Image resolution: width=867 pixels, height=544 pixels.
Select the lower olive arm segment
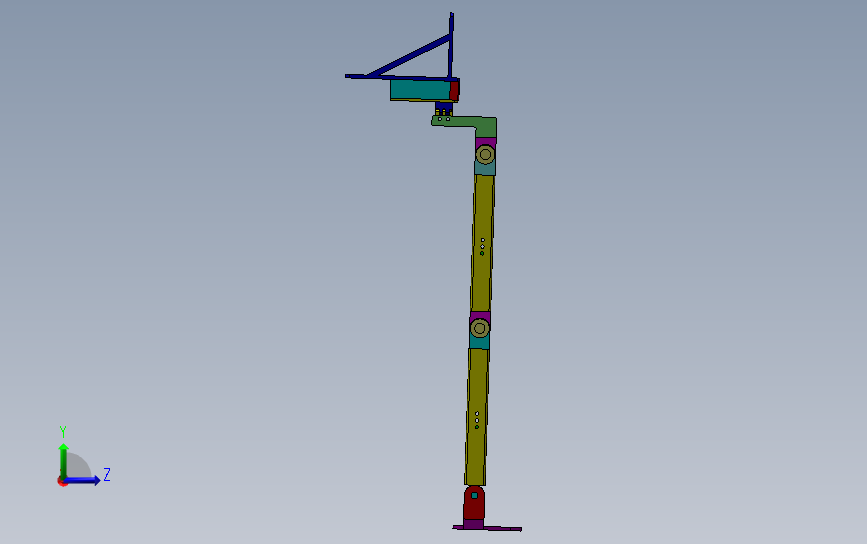click(x=477, y=417)
